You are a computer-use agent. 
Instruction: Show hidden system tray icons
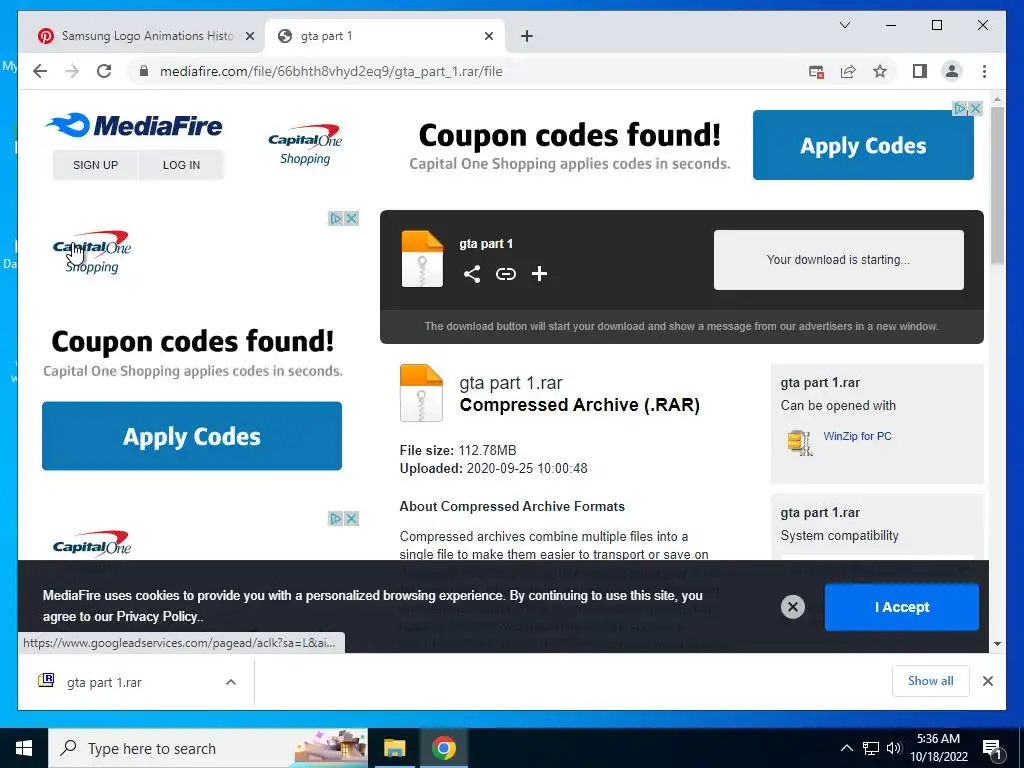[x=846, y=748]
